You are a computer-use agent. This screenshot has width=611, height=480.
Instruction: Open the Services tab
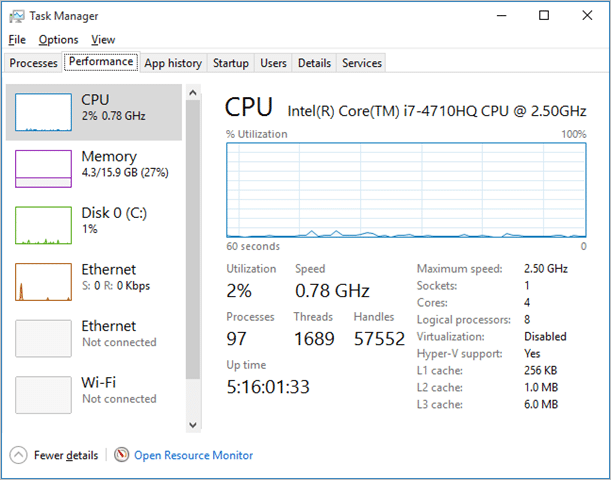(x=362, y=63)
